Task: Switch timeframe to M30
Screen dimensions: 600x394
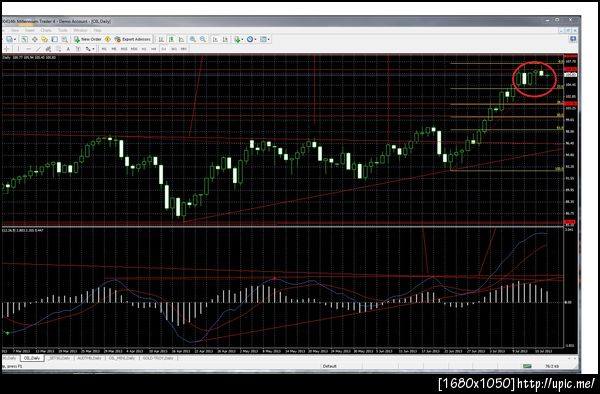Action: [x=134, y=49]
